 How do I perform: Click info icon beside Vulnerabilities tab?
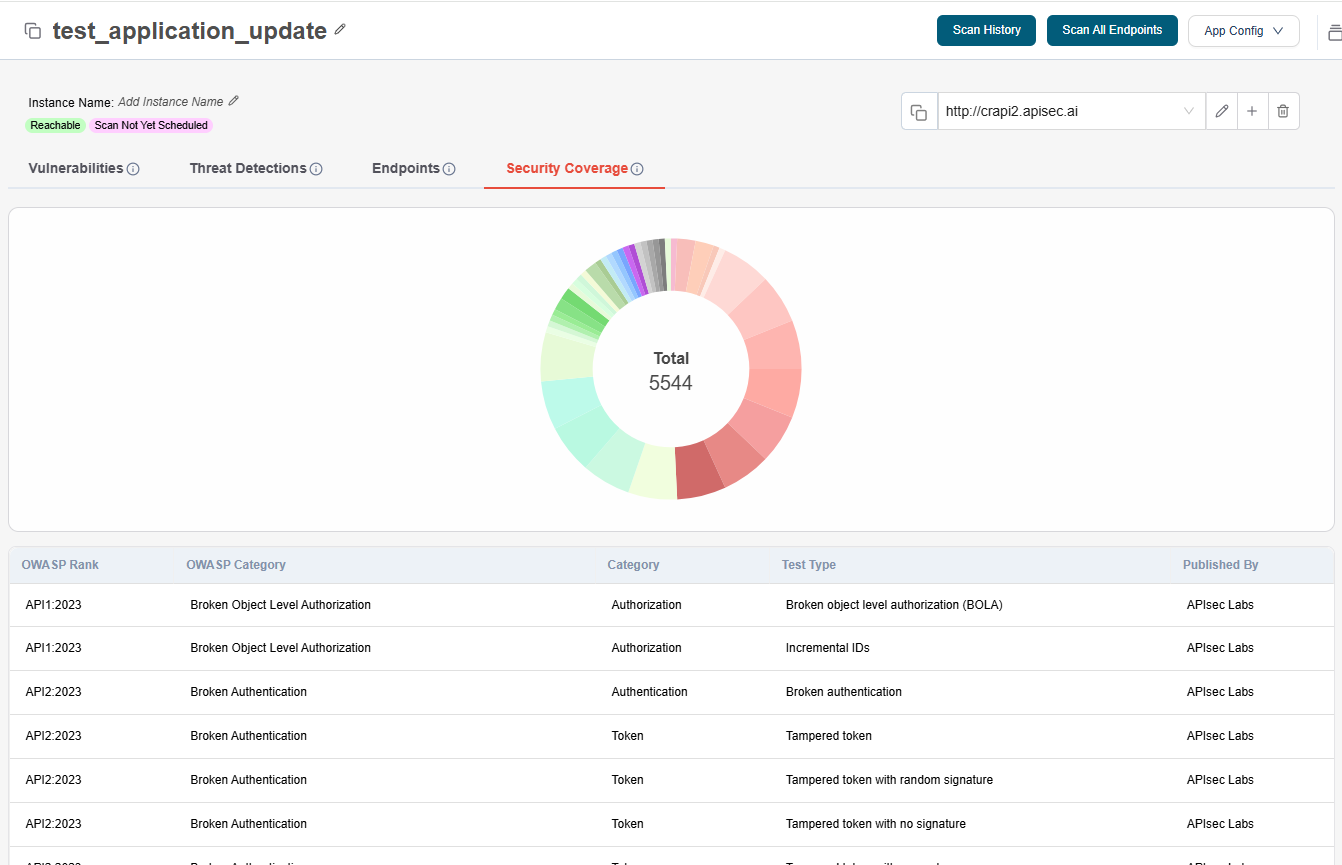133,169
